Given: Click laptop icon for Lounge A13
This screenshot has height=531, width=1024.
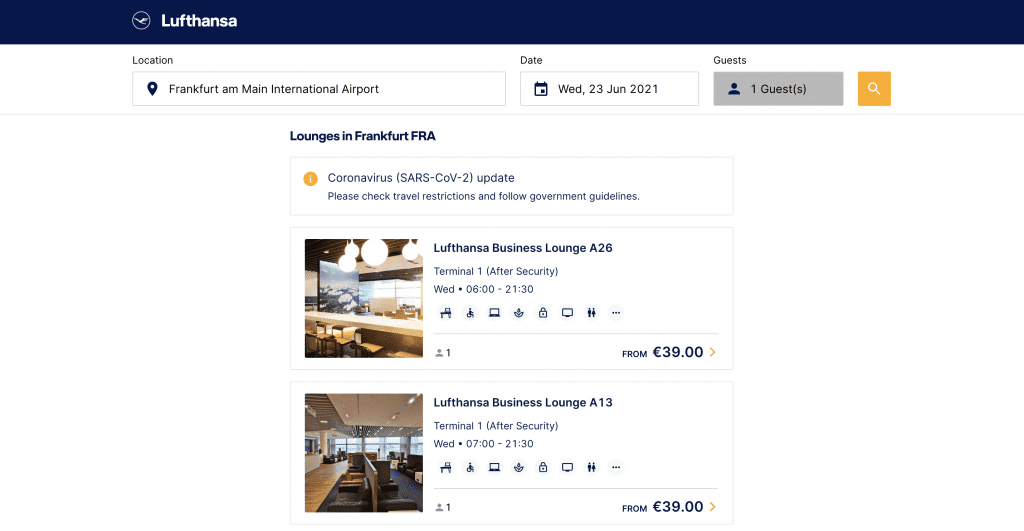Looking at the screenshot, I should (x=494, y=468).
